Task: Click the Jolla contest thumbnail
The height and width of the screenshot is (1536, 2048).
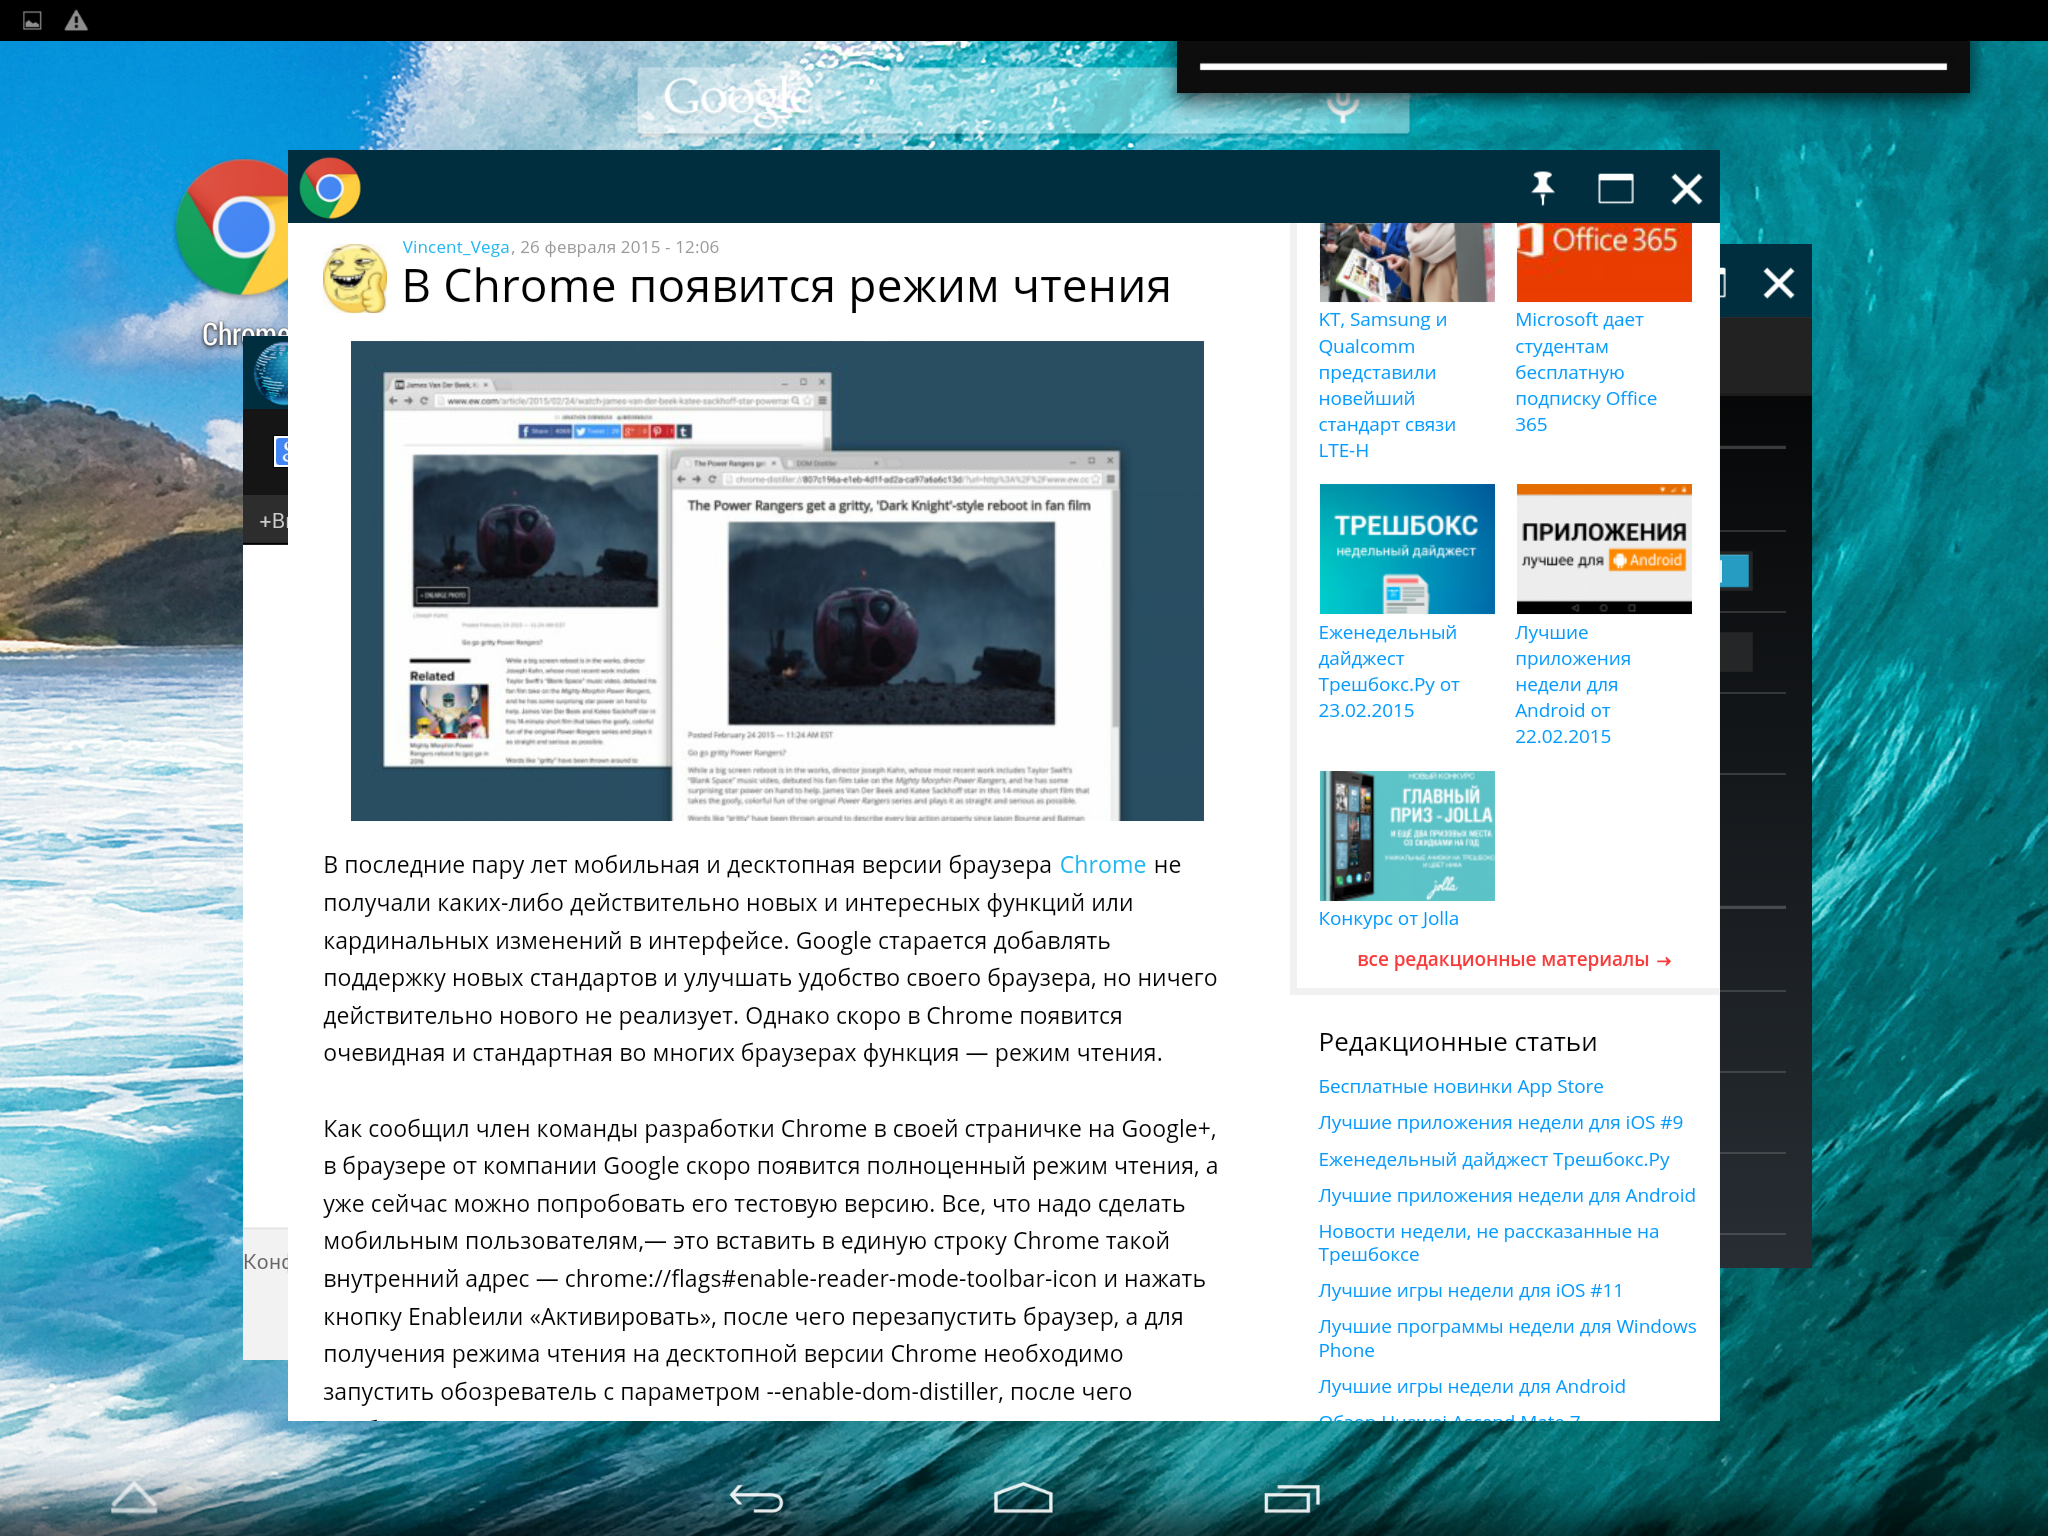Action: coord(1407,836)
